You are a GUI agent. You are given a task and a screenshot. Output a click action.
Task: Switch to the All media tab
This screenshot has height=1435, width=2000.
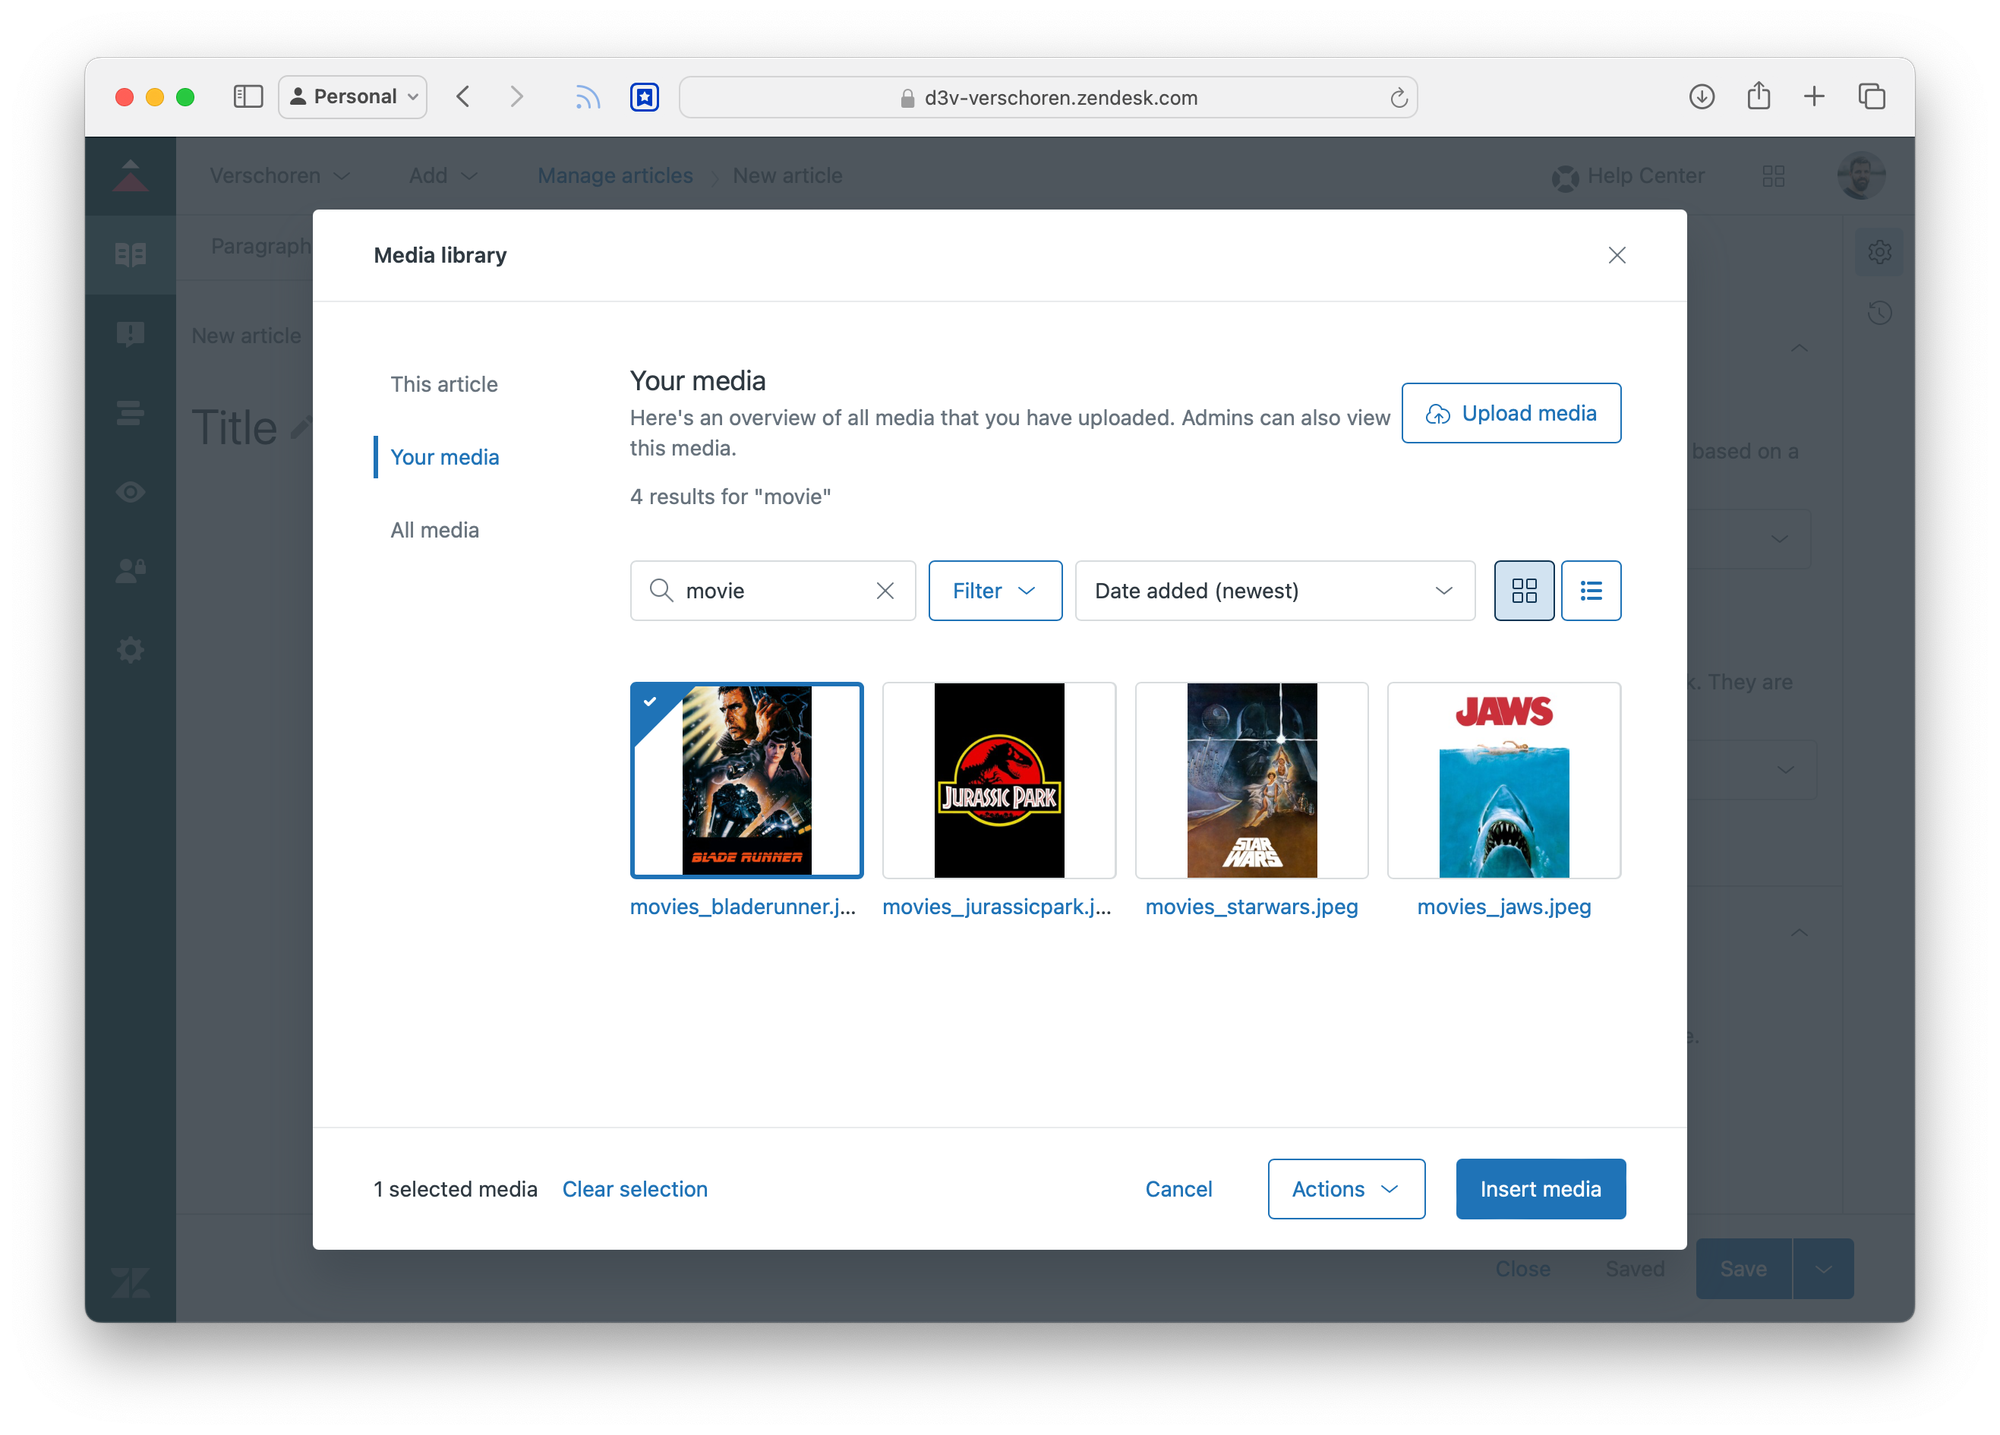pos(435,530)
